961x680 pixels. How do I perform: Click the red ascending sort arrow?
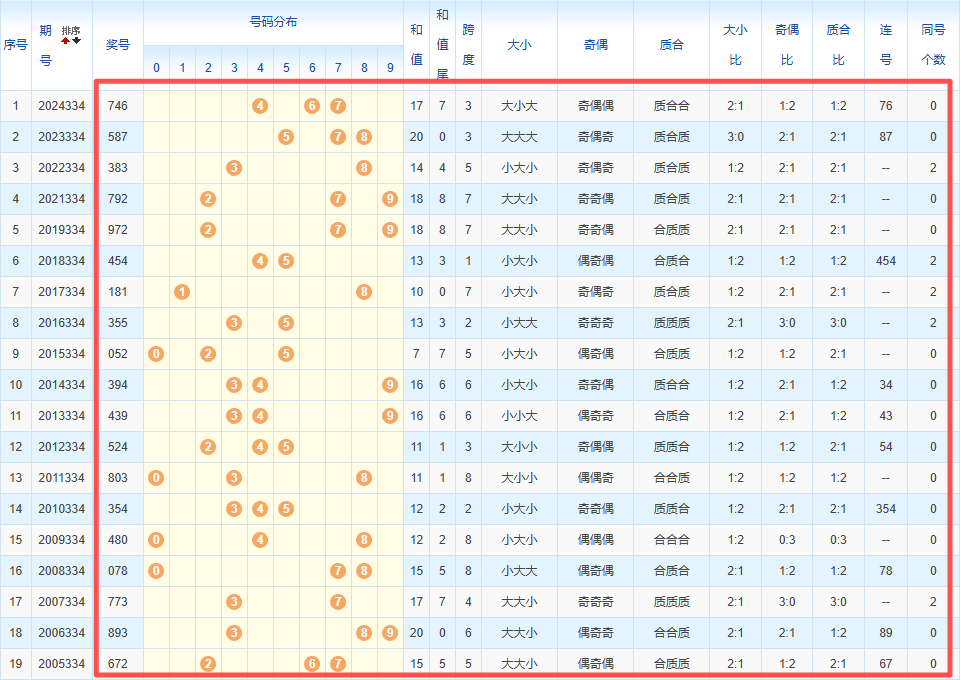(x=66, y=41)
